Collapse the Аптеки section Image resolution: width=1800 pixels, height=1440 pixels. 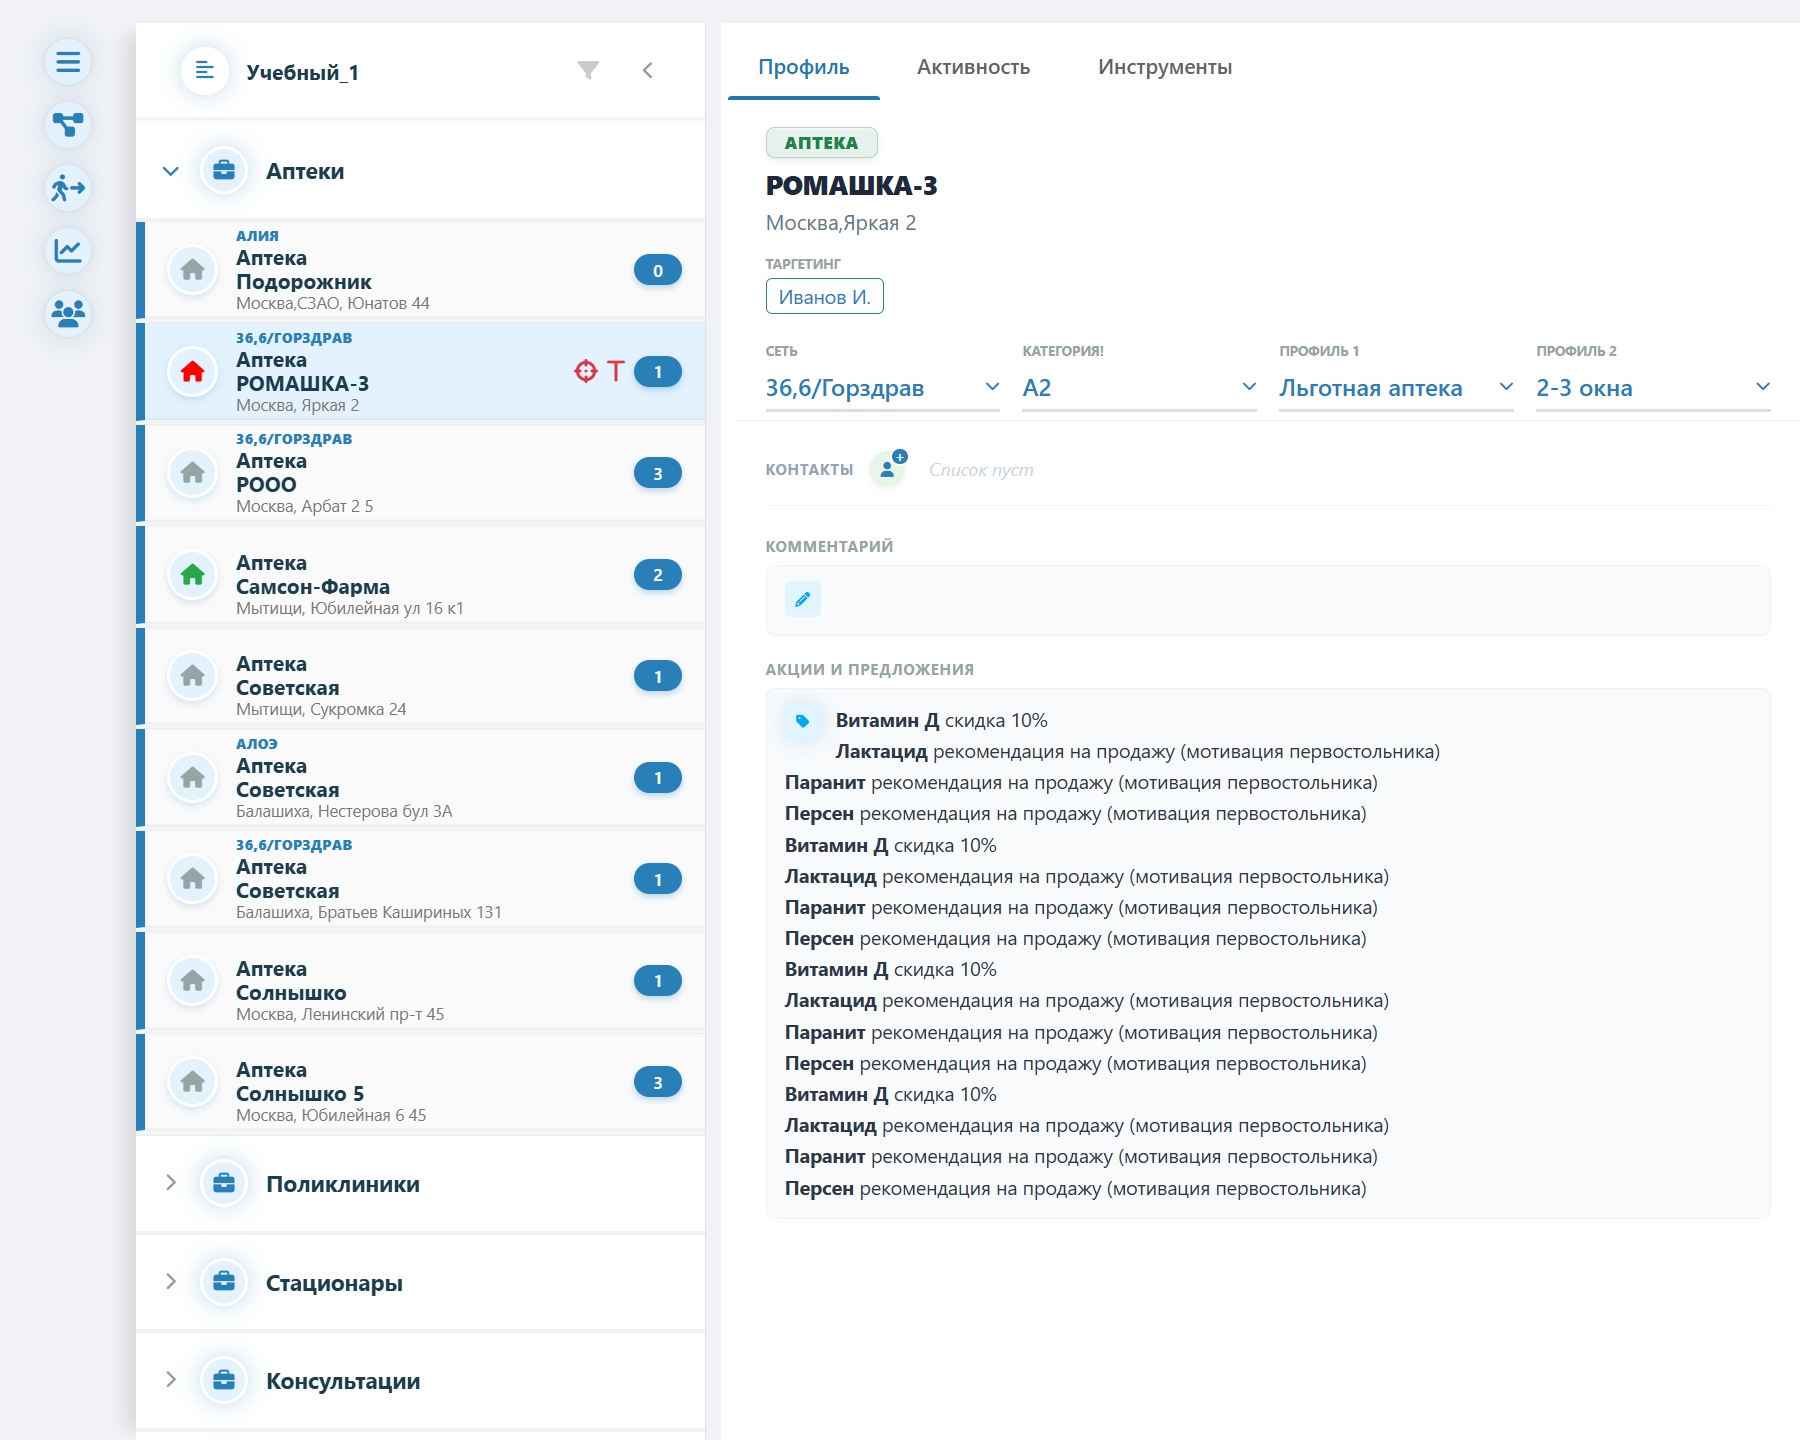click(x=169, y=170)
